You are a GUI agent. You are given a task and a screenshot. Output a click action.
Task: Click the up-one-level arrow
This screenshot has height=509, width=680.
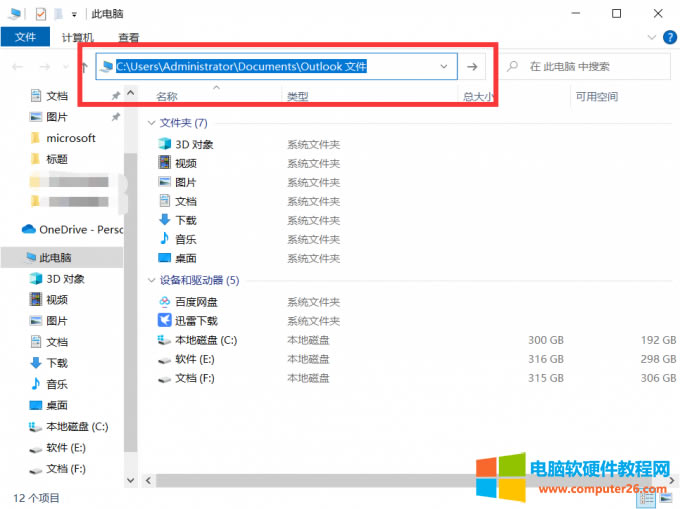85,67
